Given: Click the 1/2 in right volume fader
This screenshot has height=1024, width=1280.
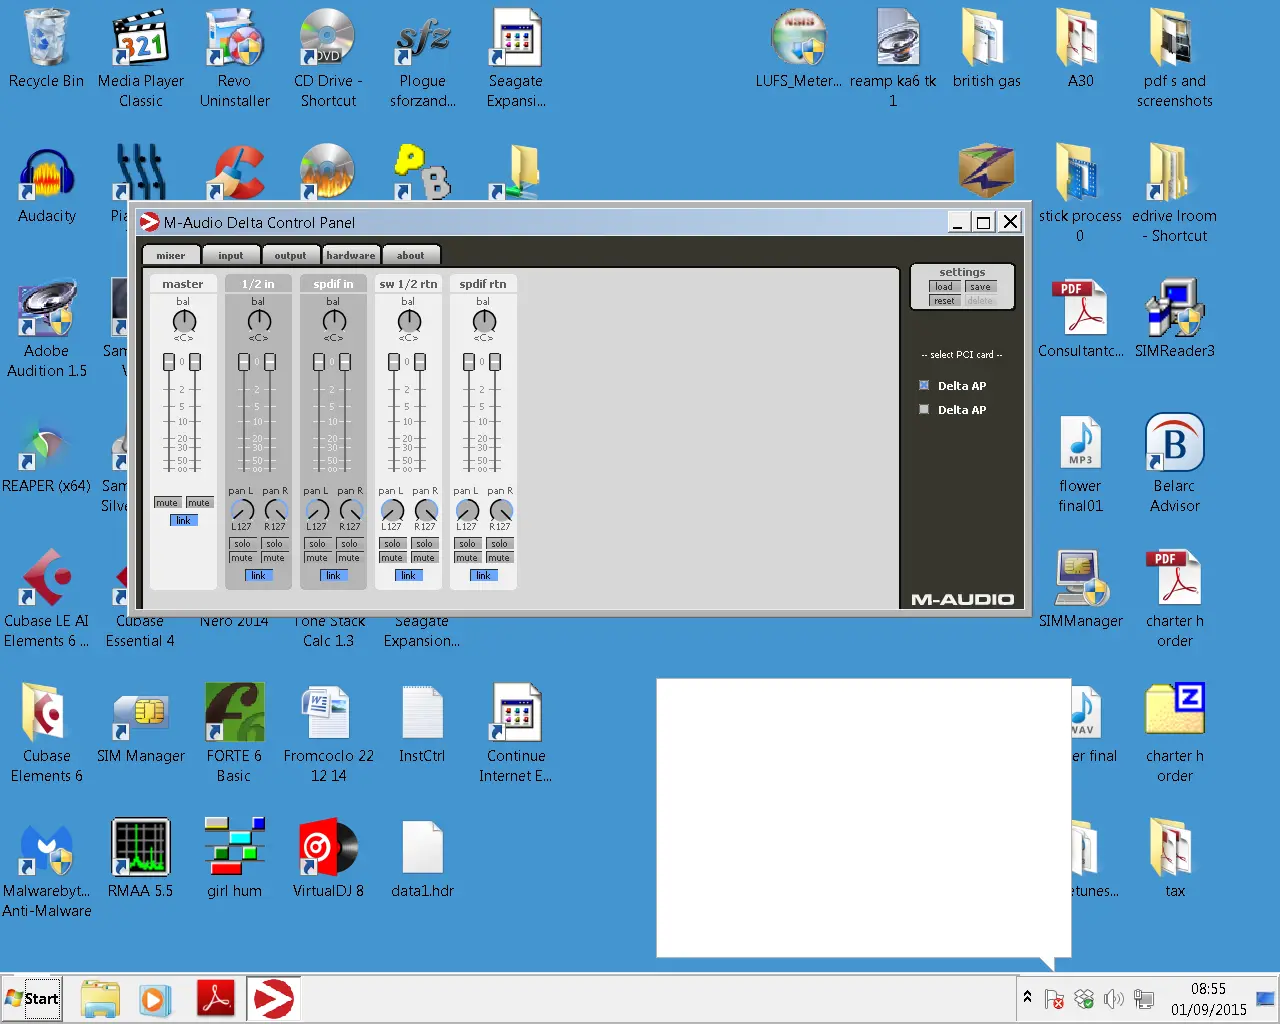Looking at the screenshot, I should coord(270,362).
